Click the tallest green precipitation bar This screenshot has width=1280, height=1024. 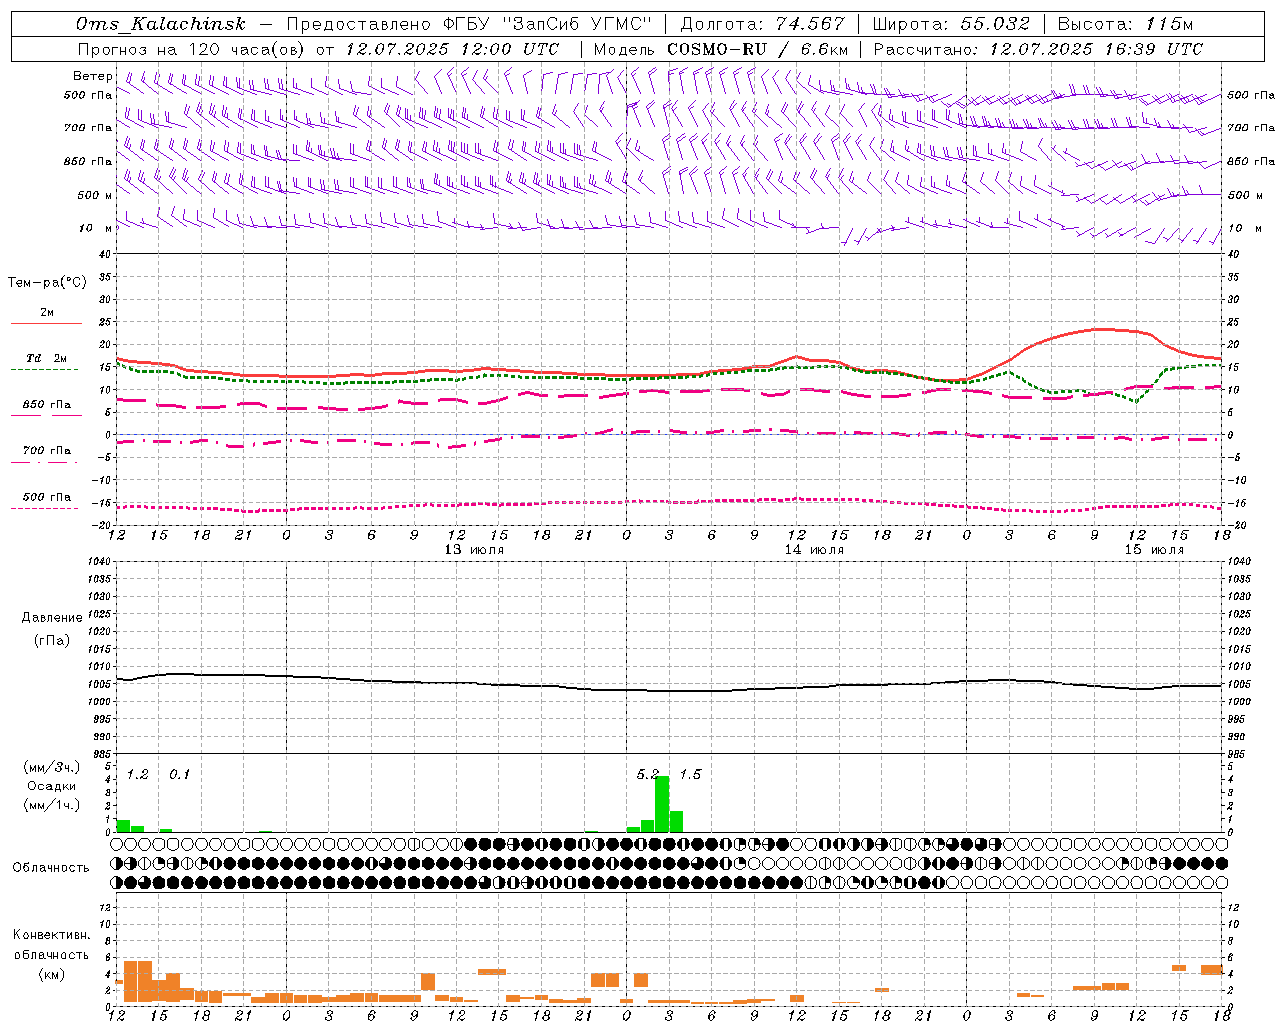[x=662, y=804]
